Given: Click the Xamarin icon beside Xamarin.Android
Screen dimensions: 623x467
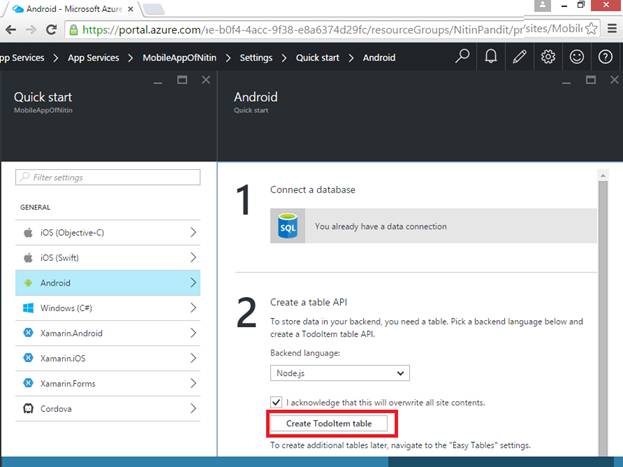Looking at the screenshot, I should (x=28, y=333).
